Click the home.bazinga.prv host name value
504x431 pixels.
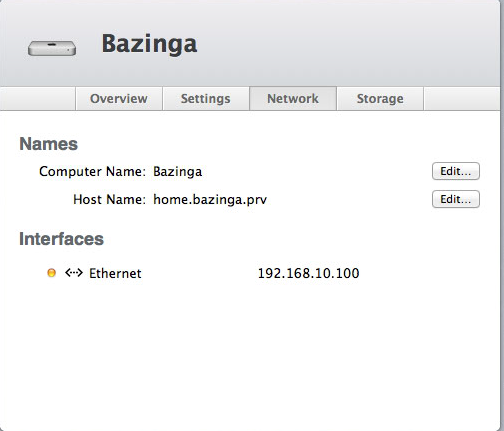click(210, 200)
